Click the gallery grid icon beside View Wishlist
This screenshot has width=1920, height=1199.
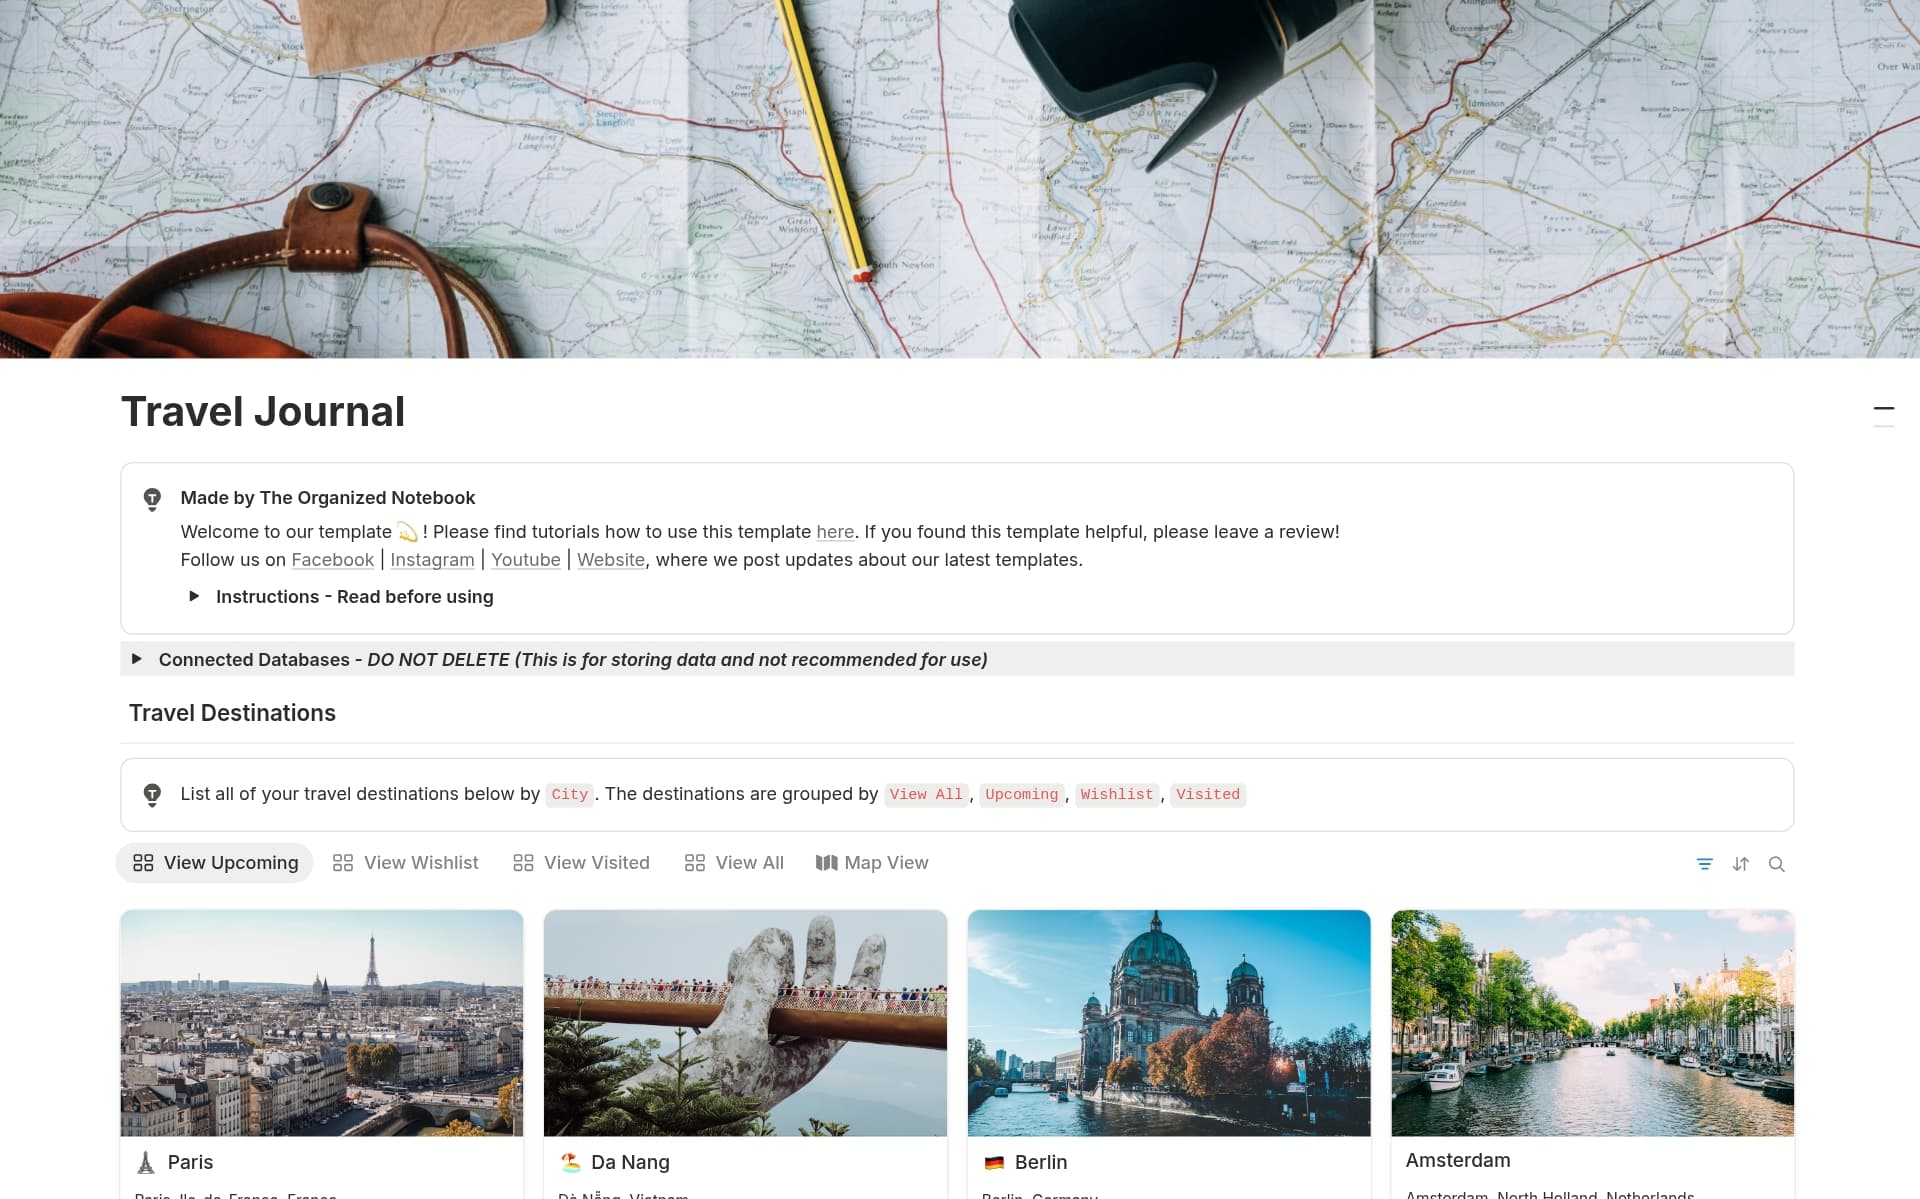coord(341,862)
